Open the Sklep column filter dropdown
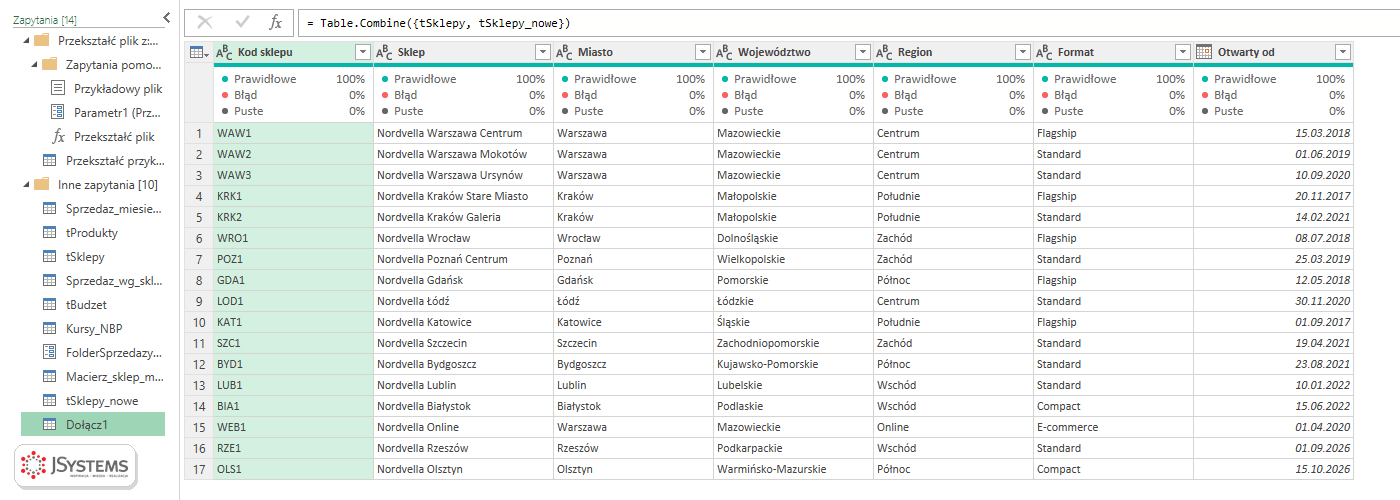 tap(542, 52)
